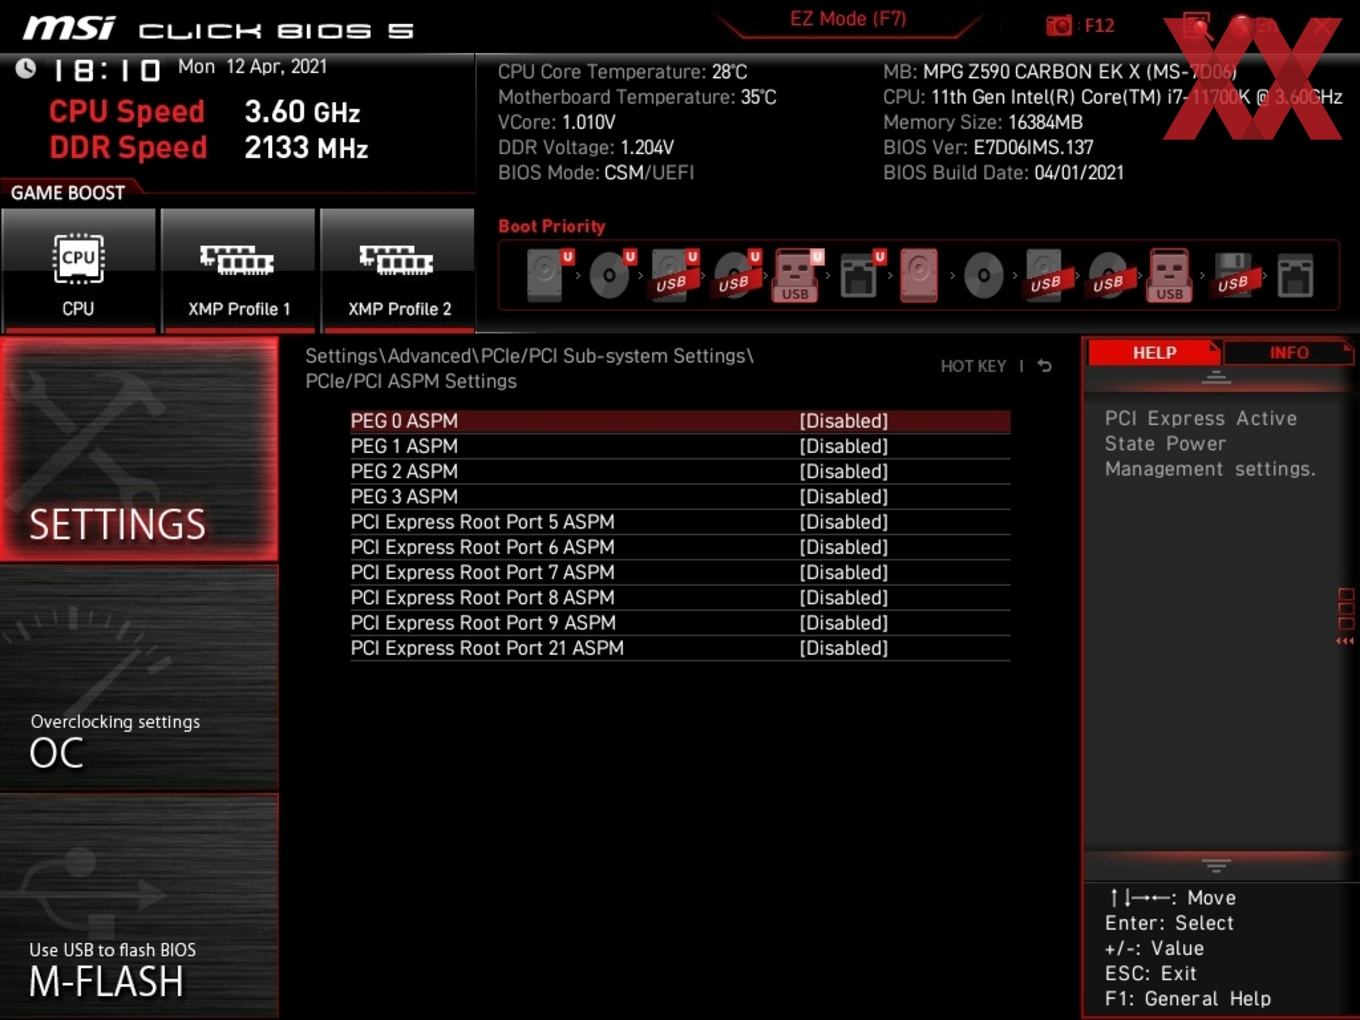Change the PEG 3 ASPM Disabled value
1360x1020 pixels.
pos(843,497)
